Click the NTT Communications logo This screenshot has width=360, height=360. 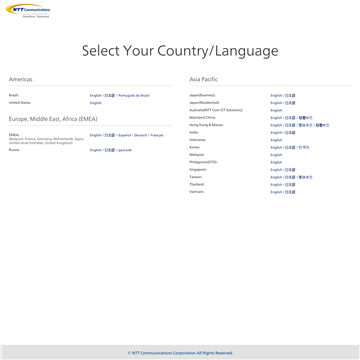tap(28, 11)
